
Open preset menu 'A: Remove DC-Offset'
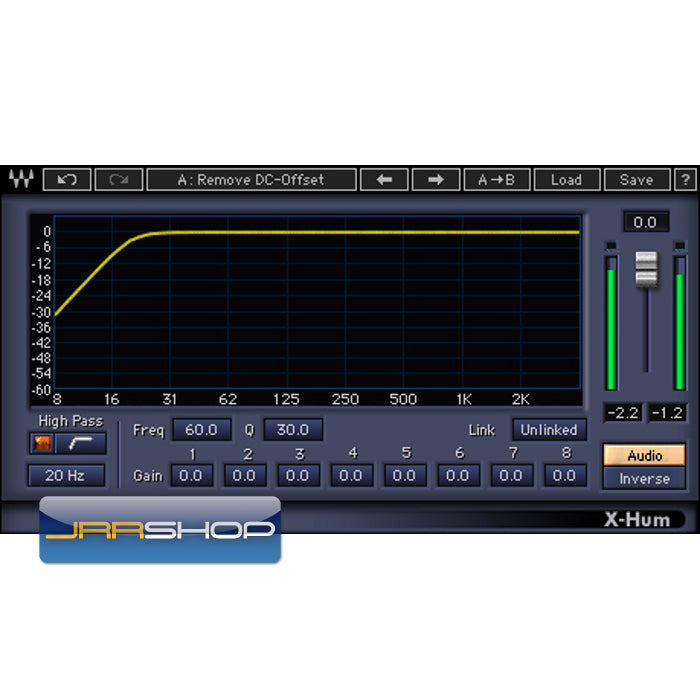coord(251,179)
